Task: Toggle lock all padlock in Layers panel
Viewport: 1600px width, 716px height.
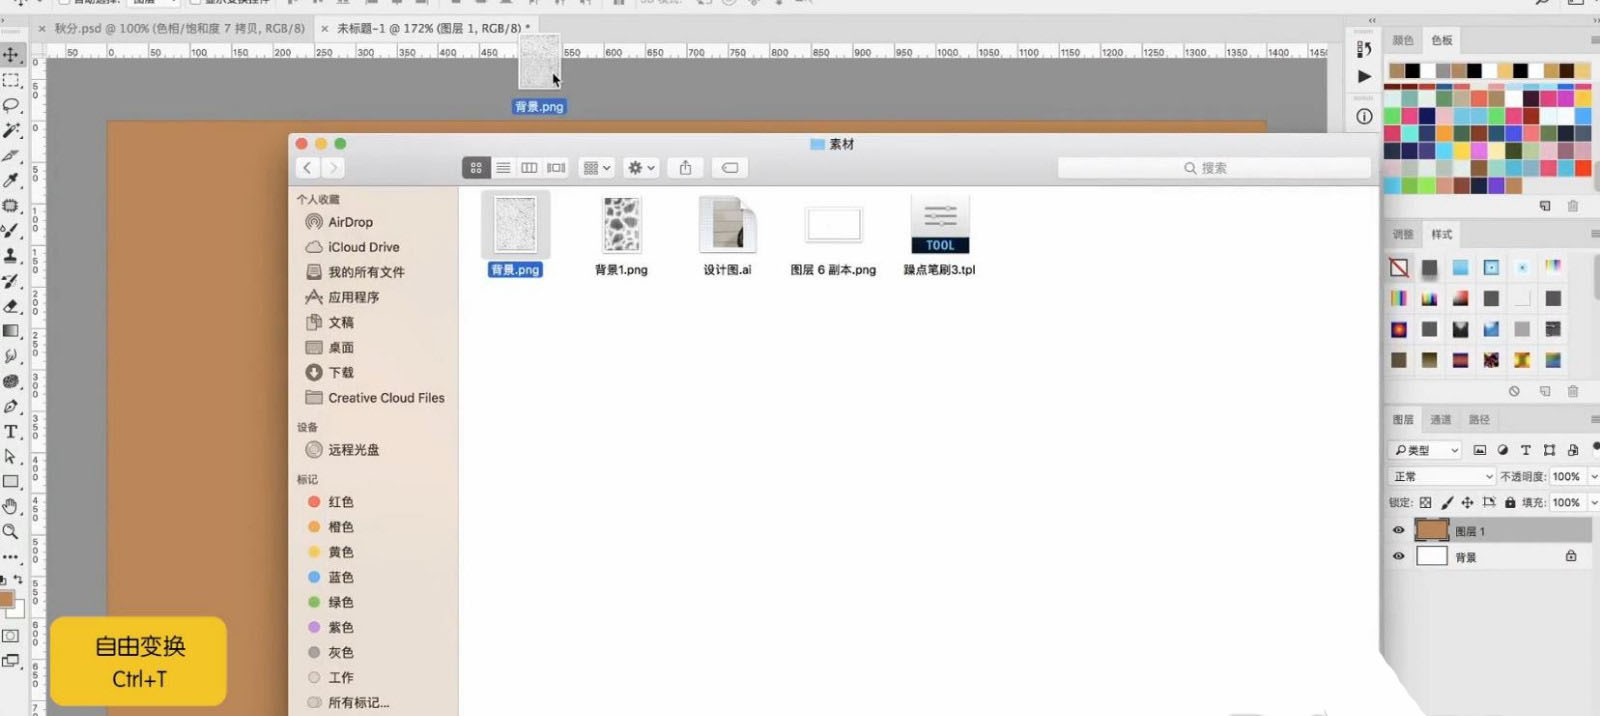Action: pyautogui.click(x=1510, y=503)
